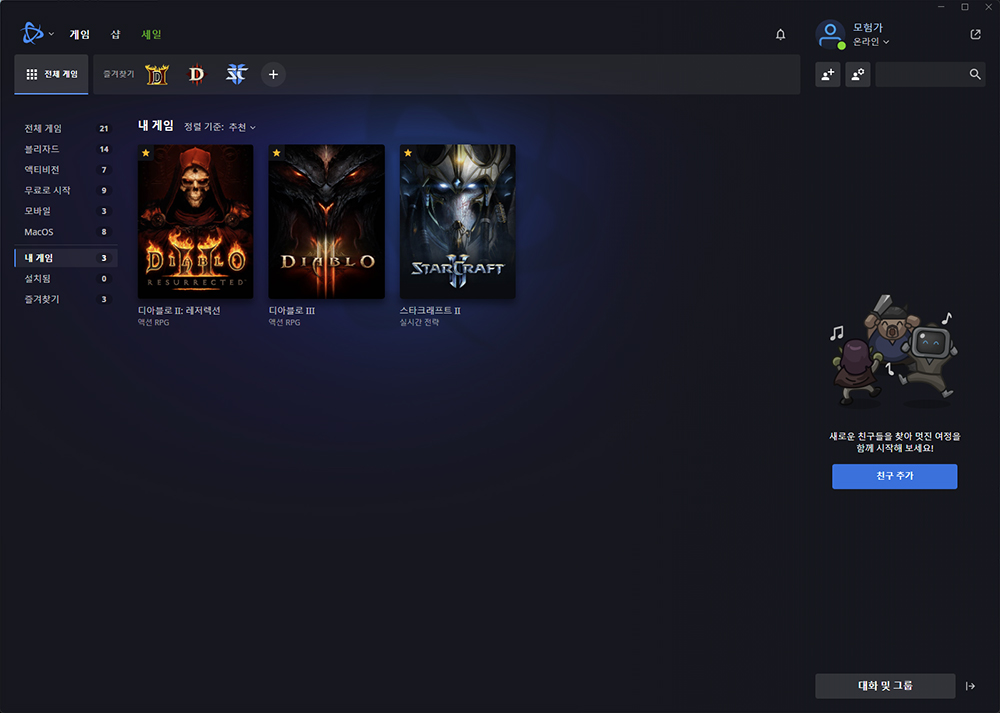Select the Diablo III favorite icon

tap(196, 75)
